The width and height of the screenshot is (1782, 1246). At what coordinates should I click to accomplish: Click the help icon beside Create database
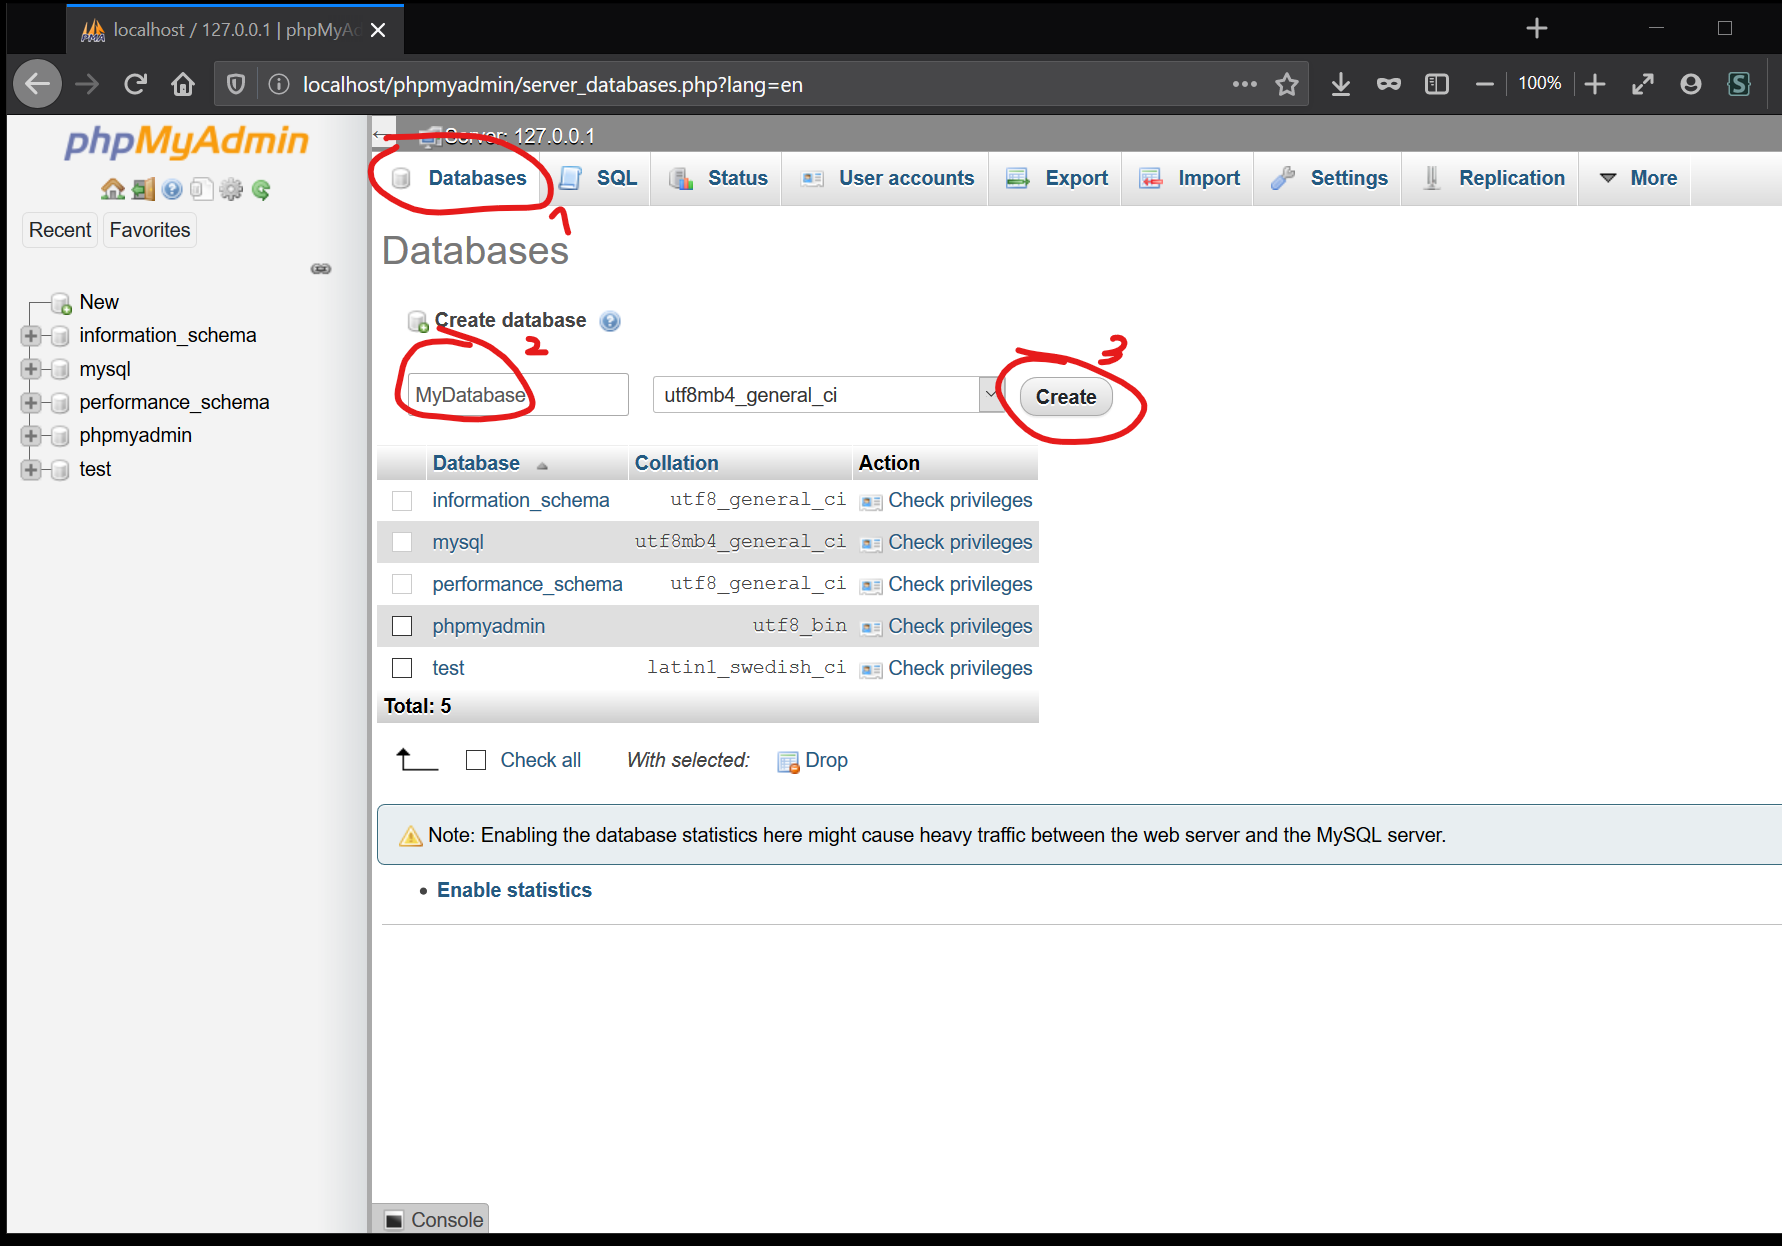click(609, 321)
